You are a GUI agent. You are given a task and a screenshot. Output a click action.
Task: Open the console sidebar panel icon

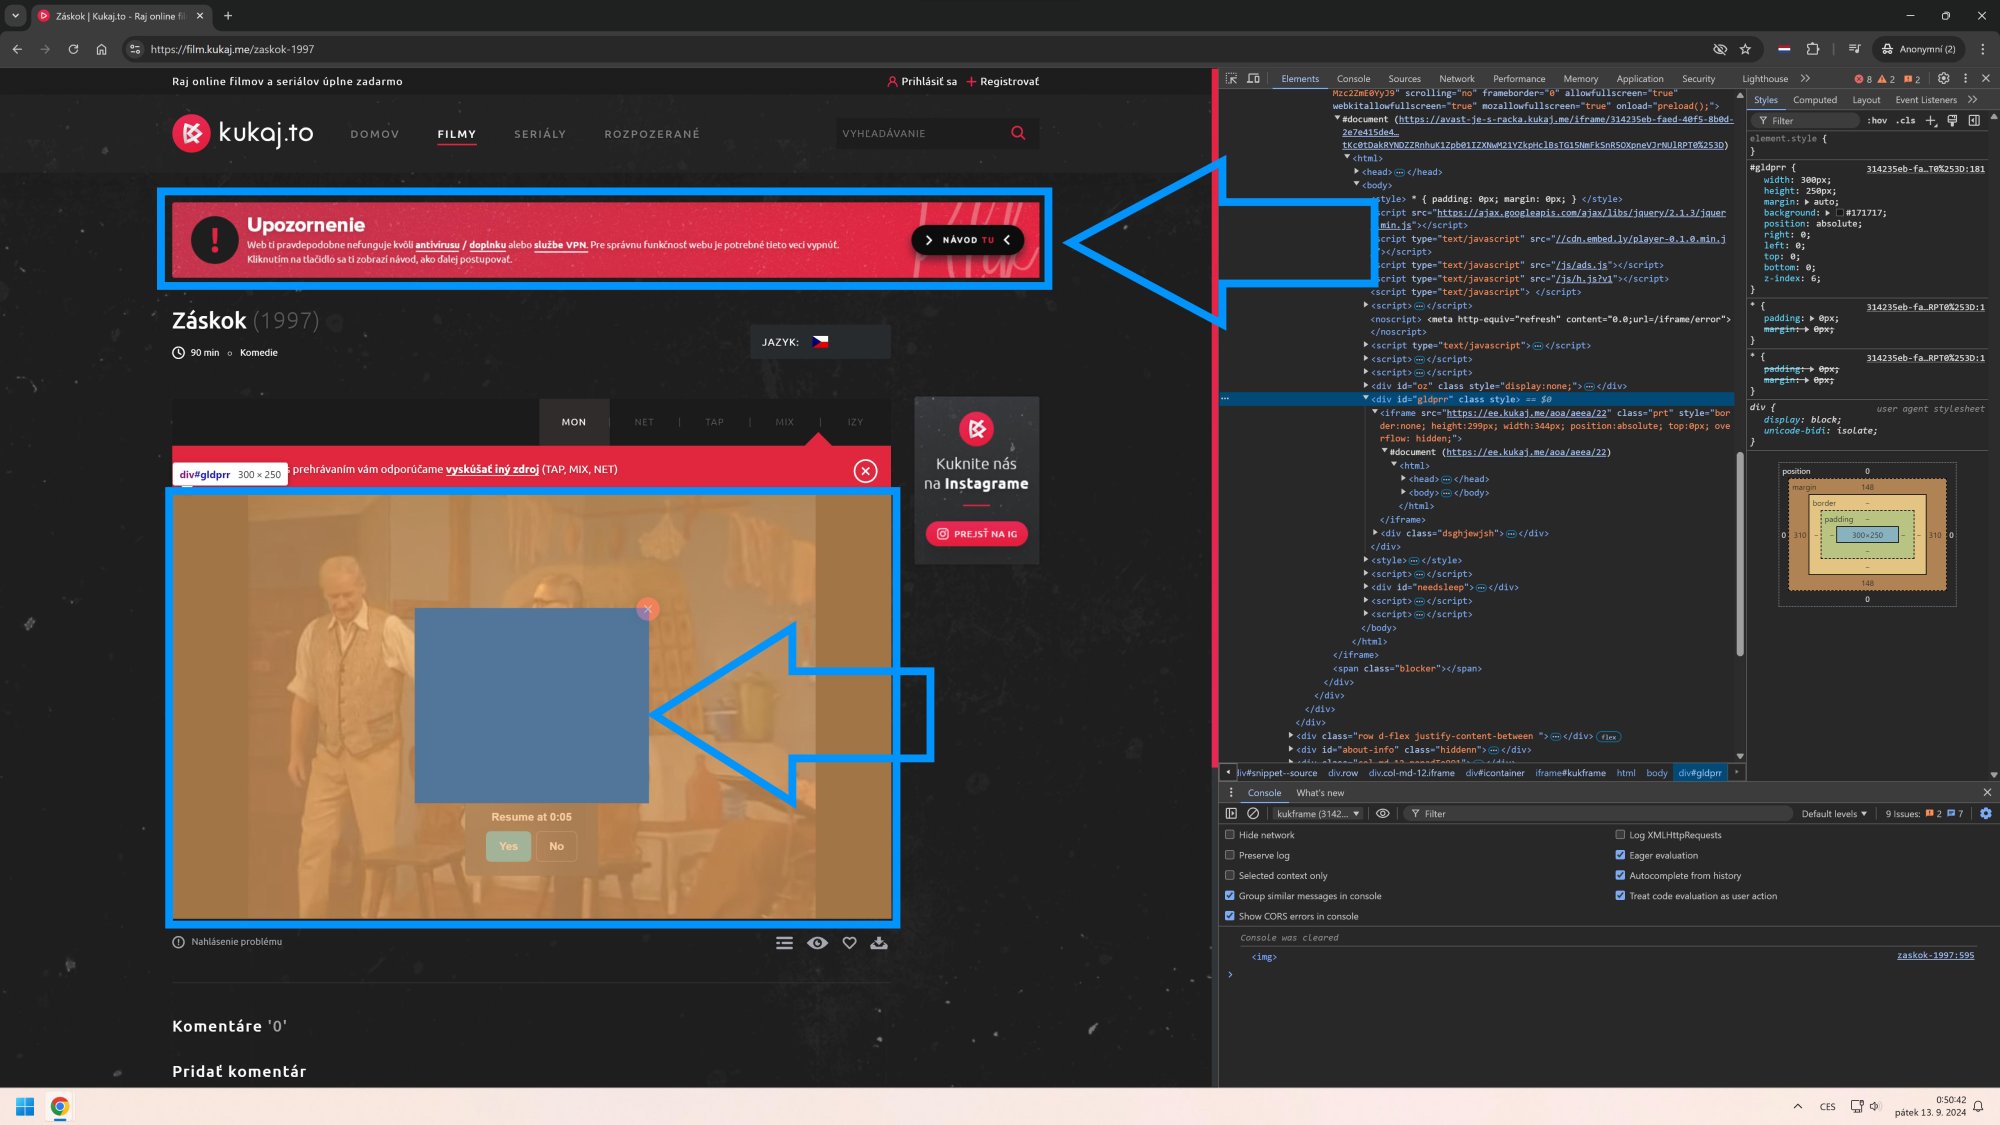1231,813
